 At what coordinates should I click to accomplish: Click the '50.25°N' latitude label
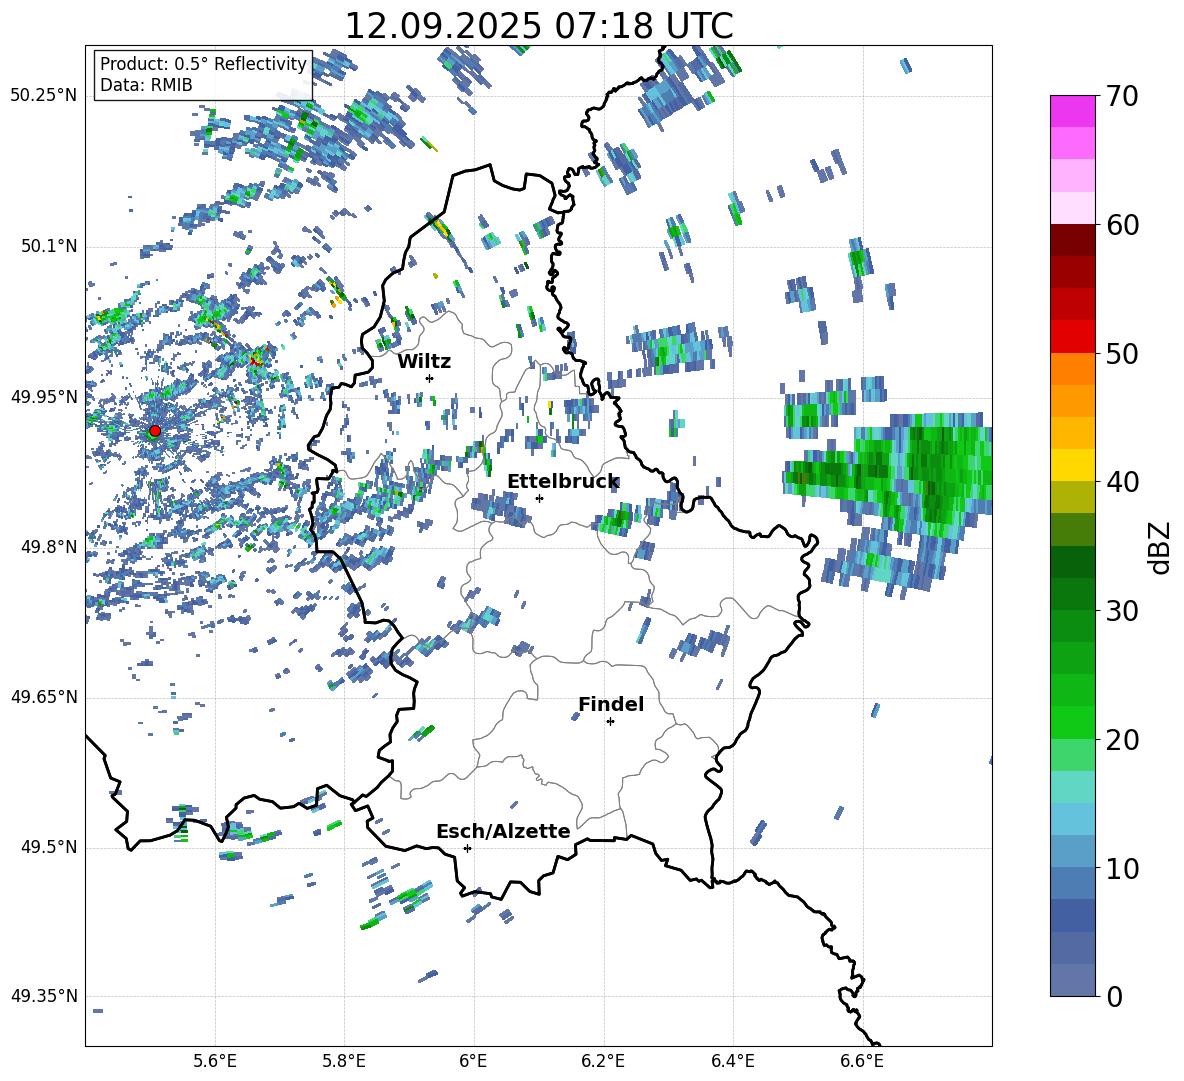[x=44, y=96]
